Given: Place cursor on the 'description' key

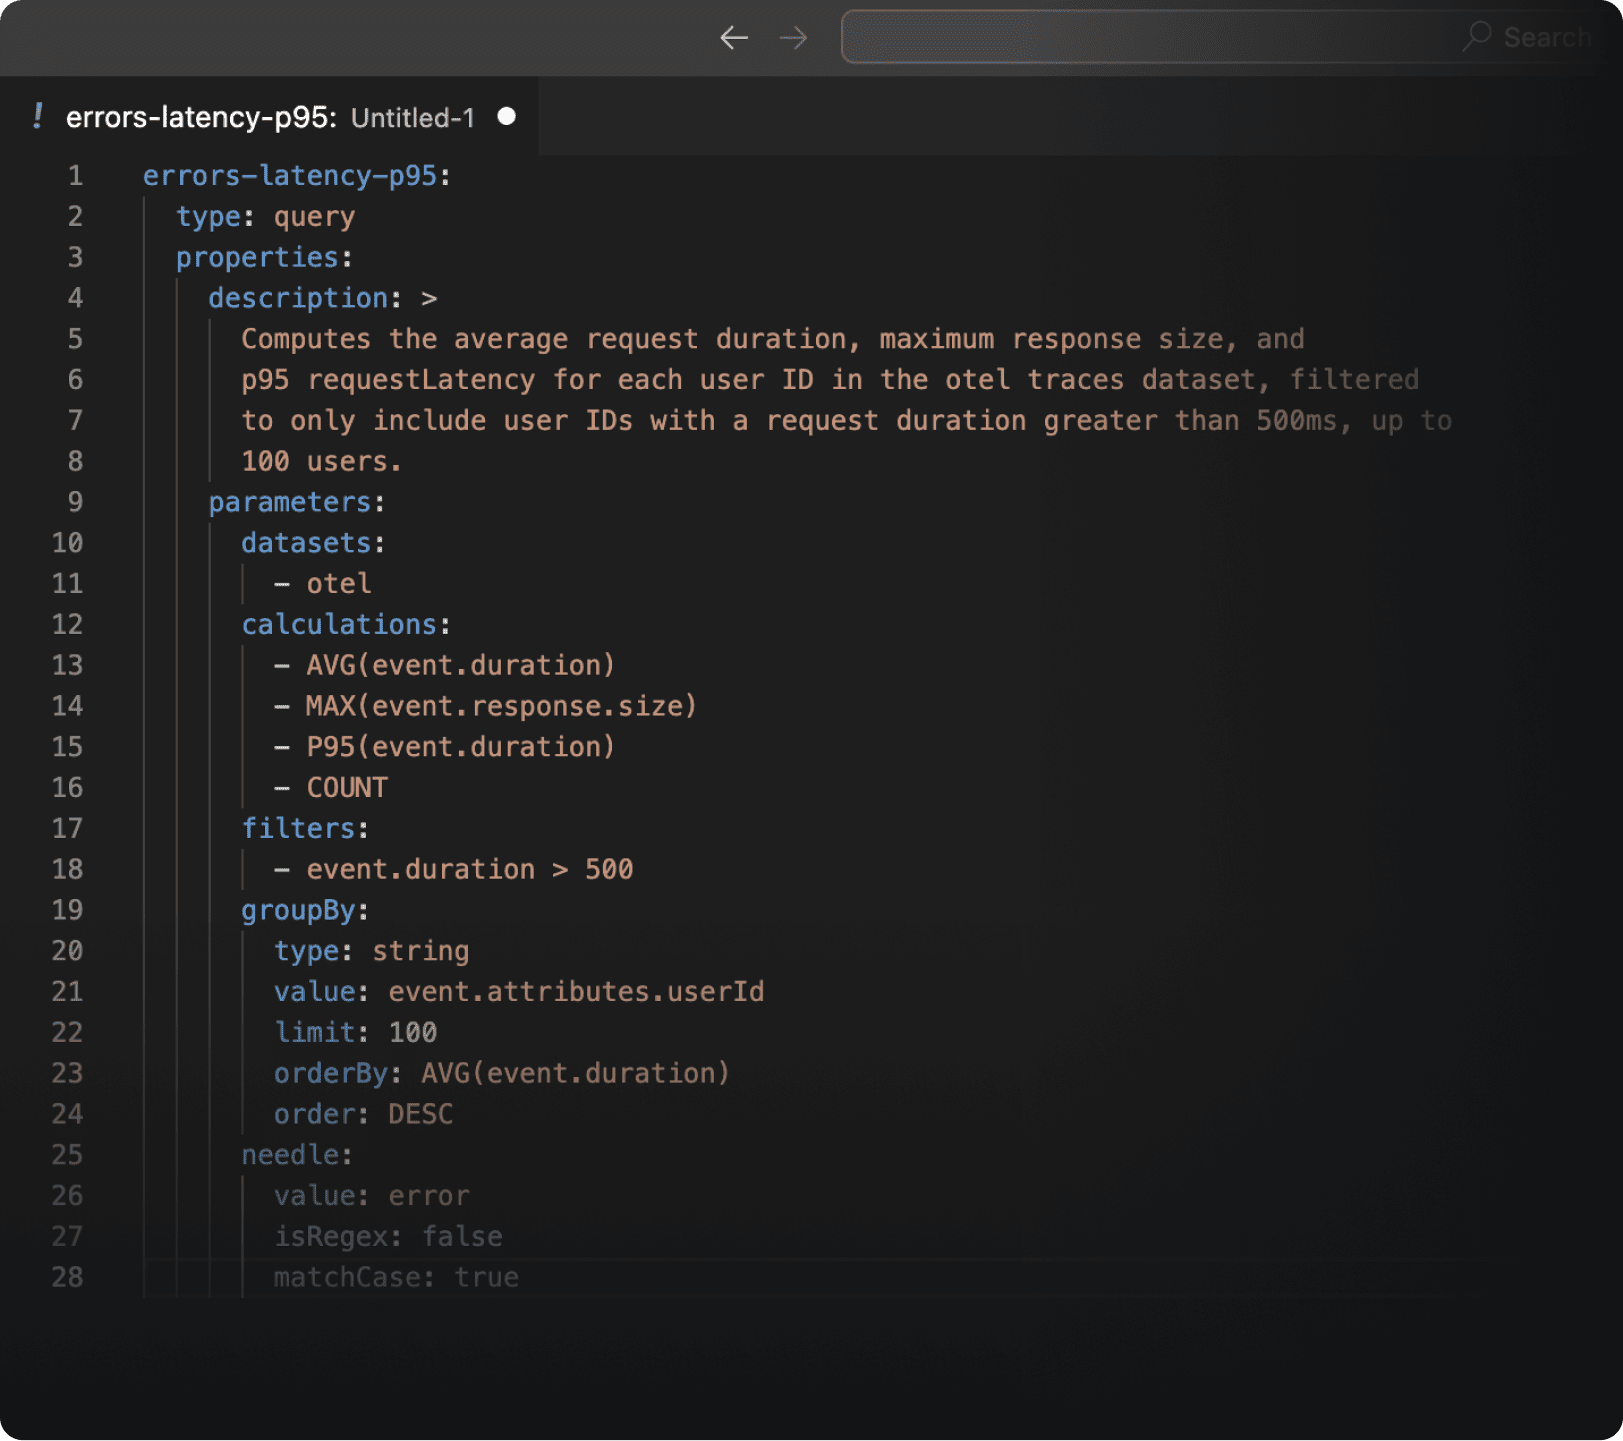Looking at the screenshot, I should (x=298, y=299).
